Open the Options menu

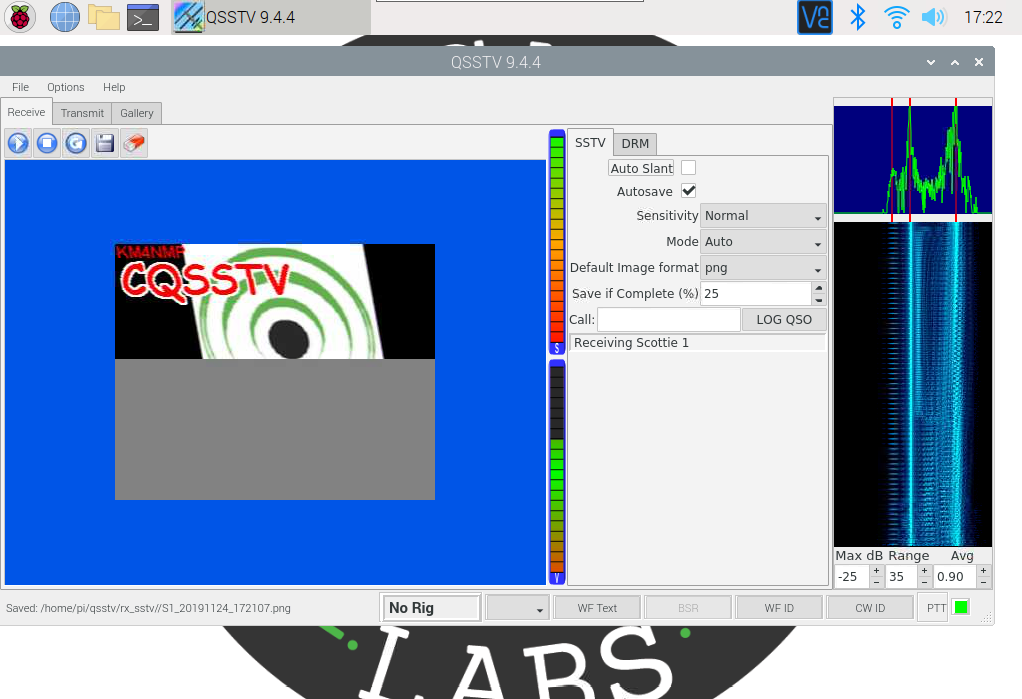65,87
